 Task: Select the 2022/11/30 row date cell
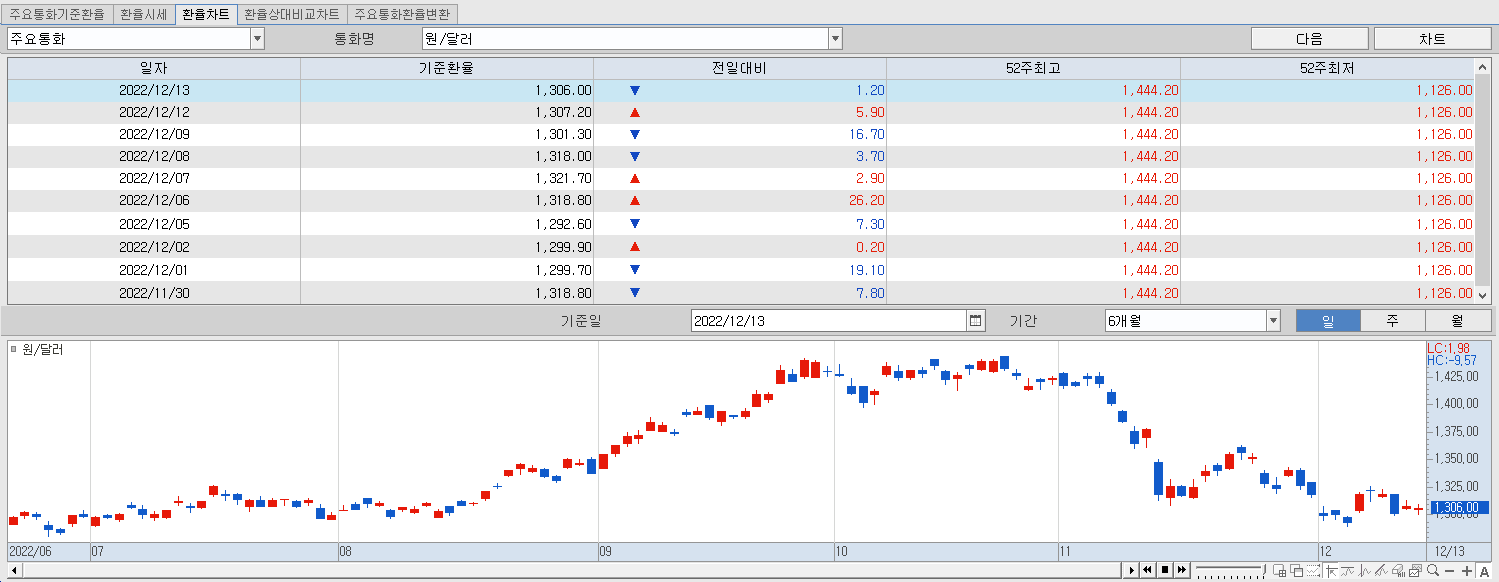pos(154,293)
